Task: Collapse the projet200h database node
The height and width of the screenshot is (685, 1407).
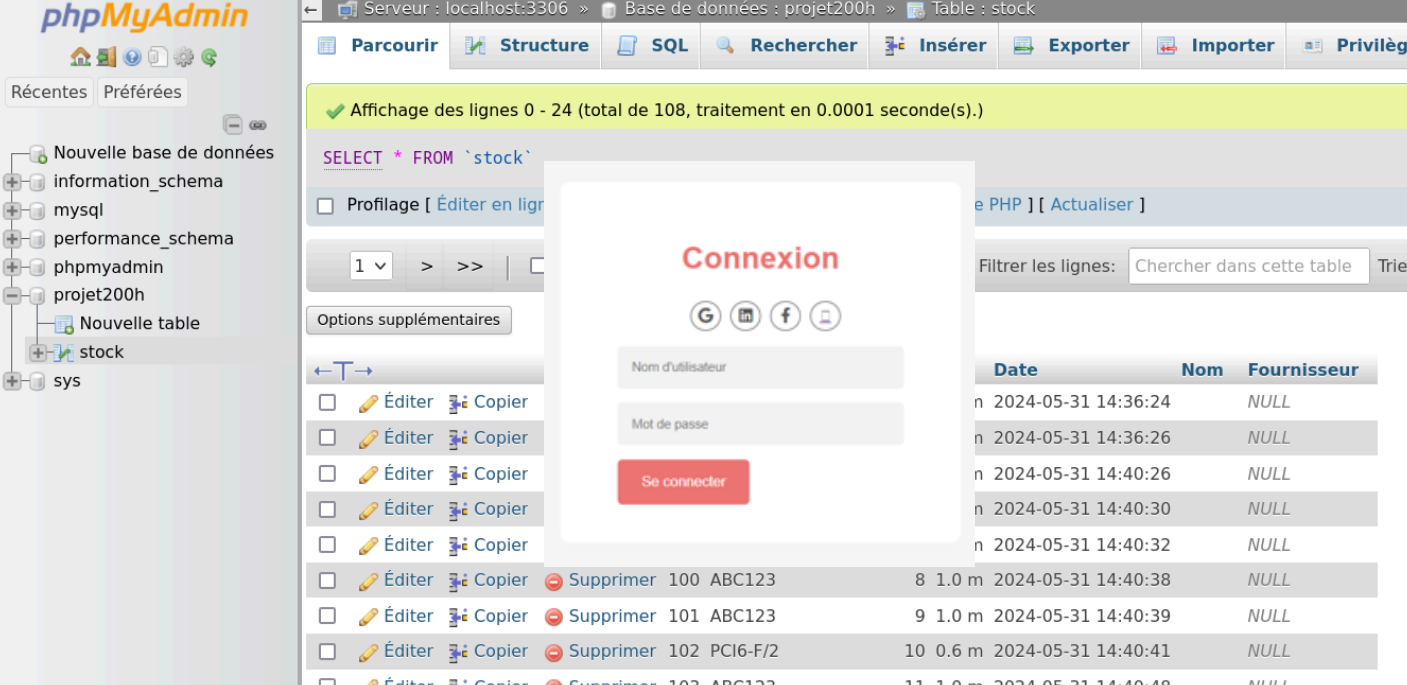Action: coord(12,295)
